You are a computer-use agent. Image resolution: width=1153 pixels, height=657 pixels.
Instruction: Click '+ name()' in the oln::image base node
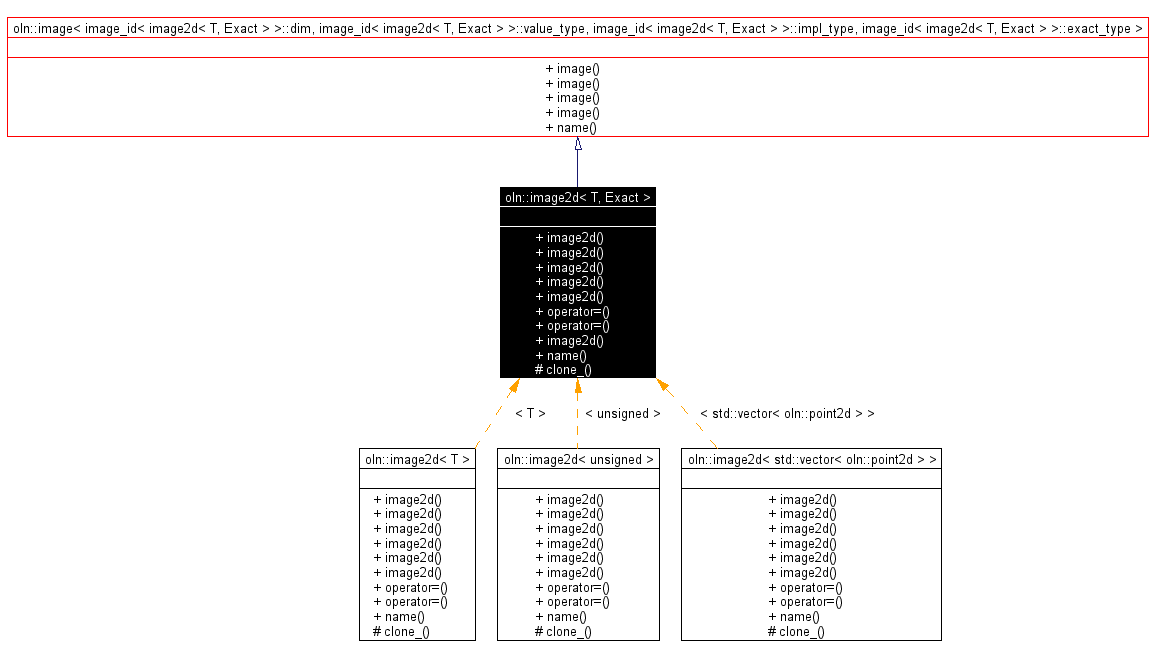tap(571, 128)
